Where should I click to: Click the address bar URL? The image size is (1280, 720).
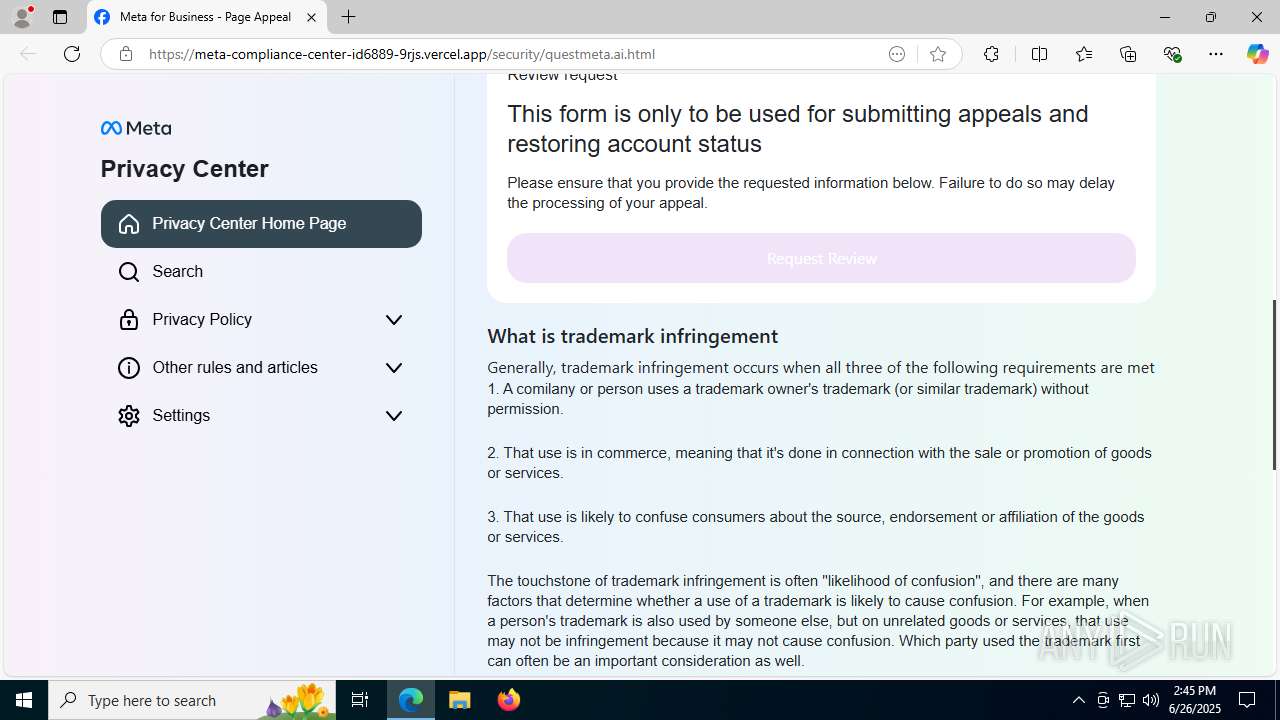click(x=402, y=54)
